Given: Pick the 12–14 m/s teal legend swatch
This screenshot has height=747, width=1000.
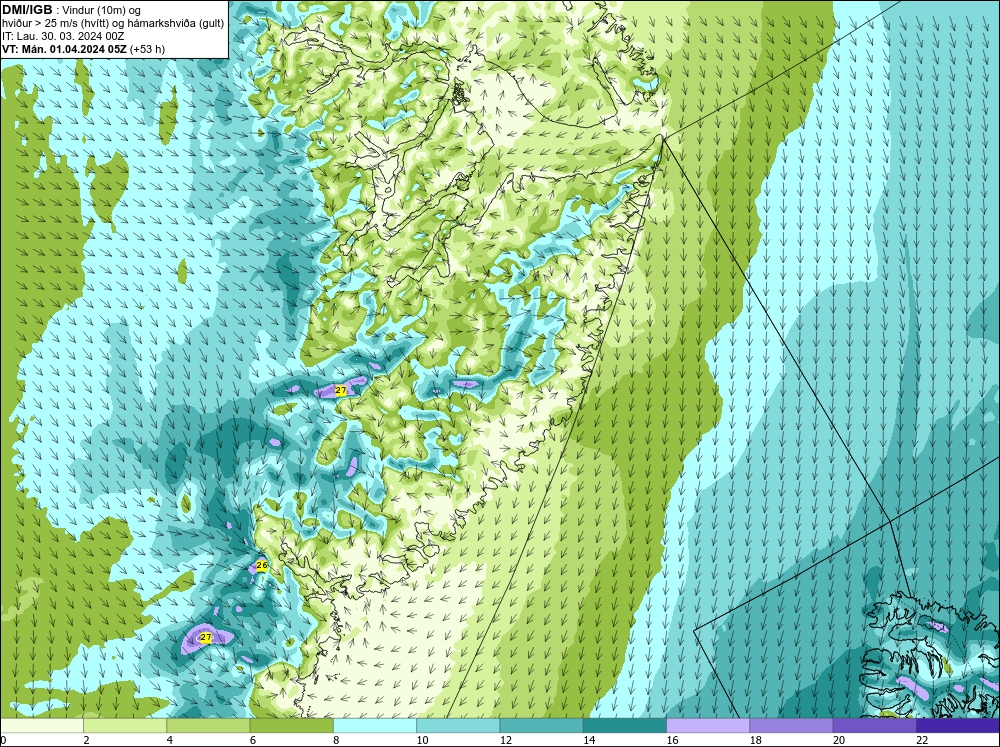Looking at the screenshot, I should (541, 725).
